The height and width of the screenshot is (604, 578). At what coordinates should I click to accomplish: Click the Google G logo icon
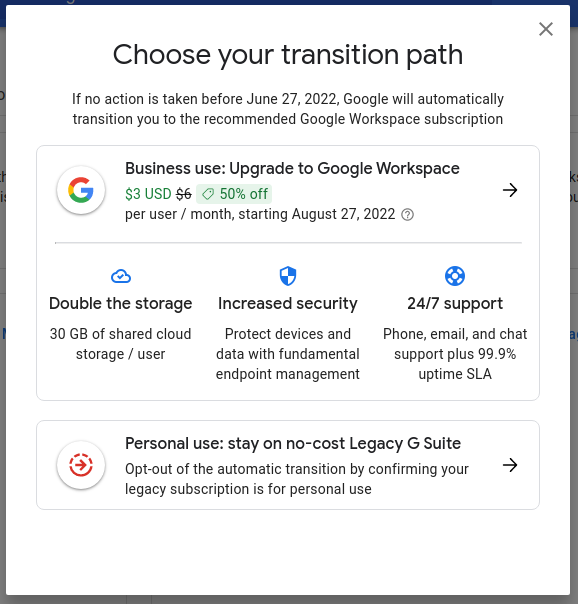pyautogui.click(x=81, y=190)
